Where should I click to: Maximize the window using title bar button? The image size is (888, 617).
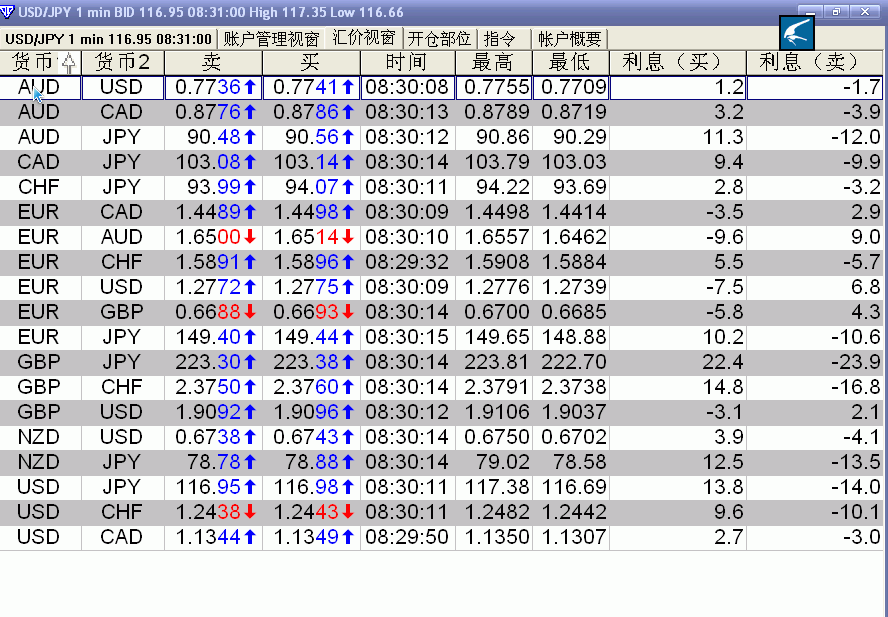tap(836, 12)
